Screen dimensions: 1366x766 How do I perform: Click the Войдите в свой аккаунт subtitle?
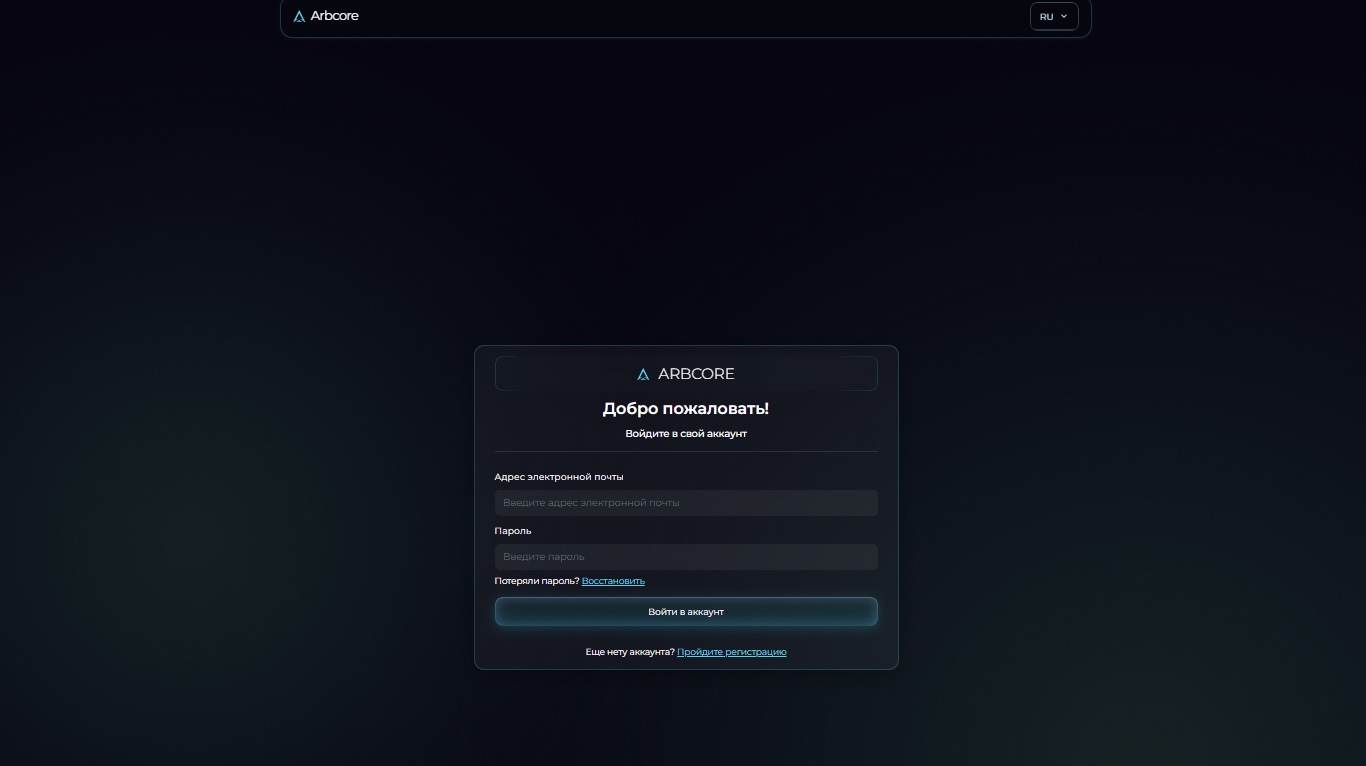tap(686, 433)
